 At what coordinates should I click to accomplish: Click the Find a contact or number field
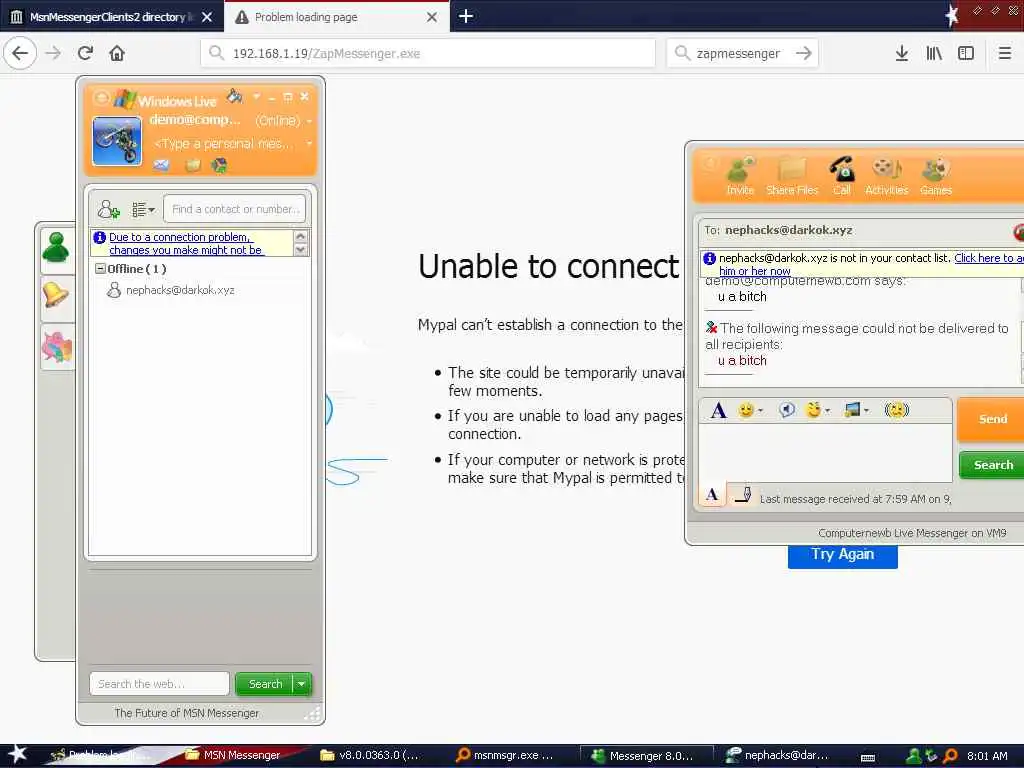(x=234, y=209)
